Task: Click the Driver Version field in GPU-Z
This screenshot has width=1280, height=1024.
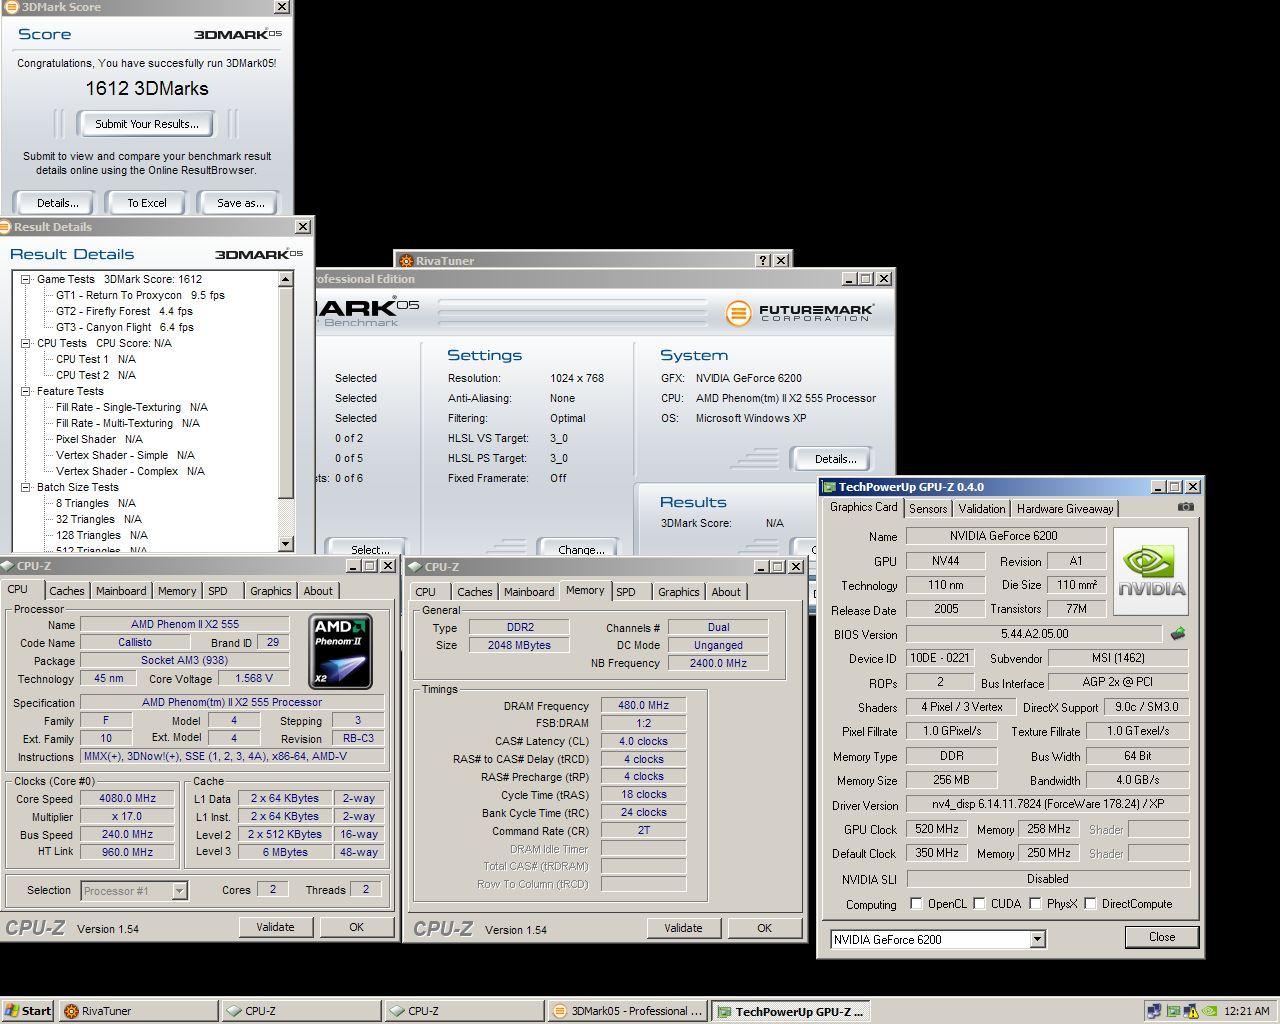Action: click(1046, 804)
